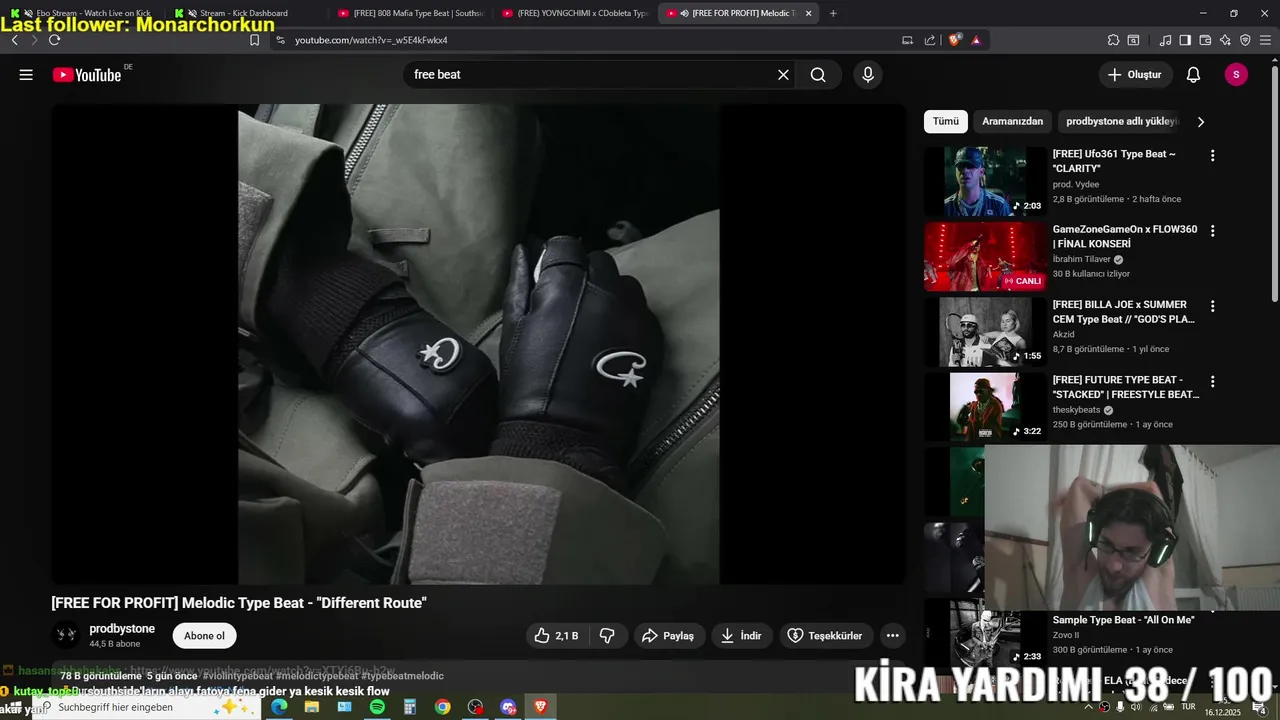Open the YouTube notifications bell

[1193, 75]
